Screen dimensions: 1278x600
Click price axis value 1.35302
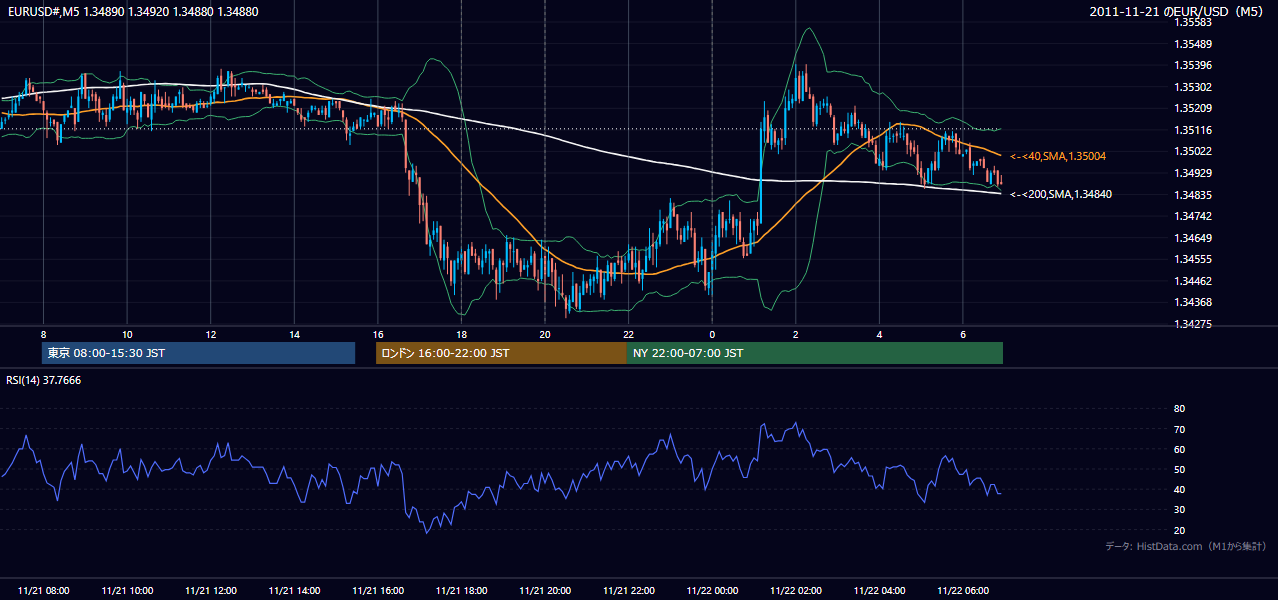[x=1193, y=87]
